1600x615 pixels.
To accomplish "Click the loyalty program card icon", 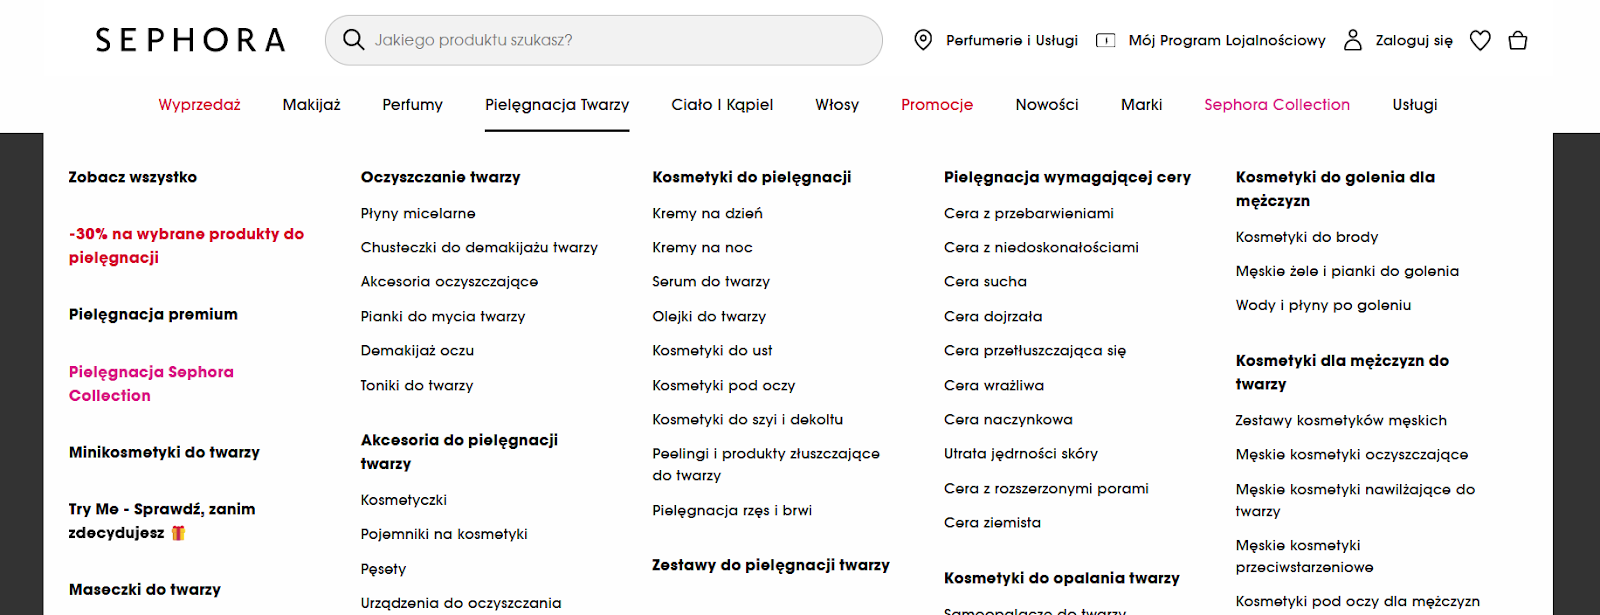I will (1105, 41).
